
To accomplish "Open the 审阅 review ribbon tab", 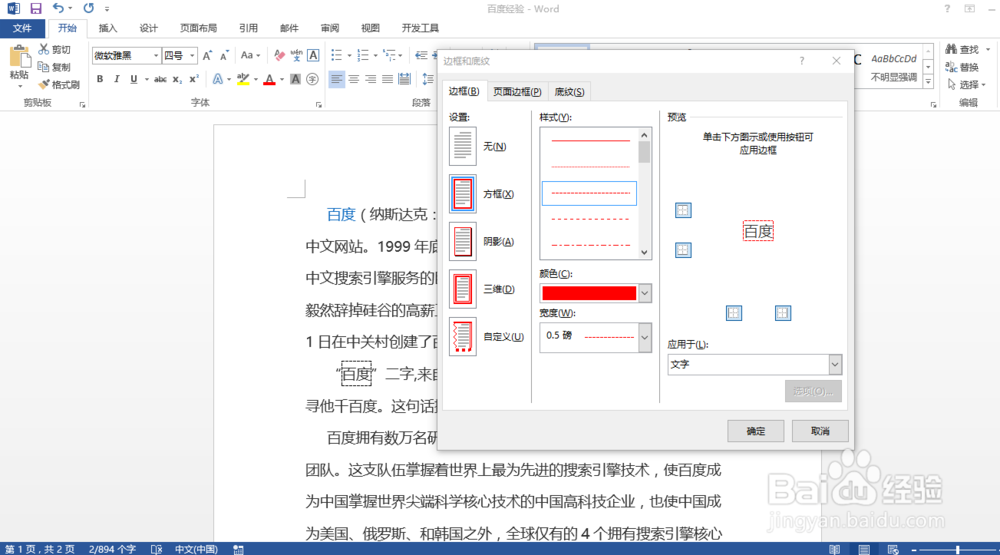I will point(330,28).
